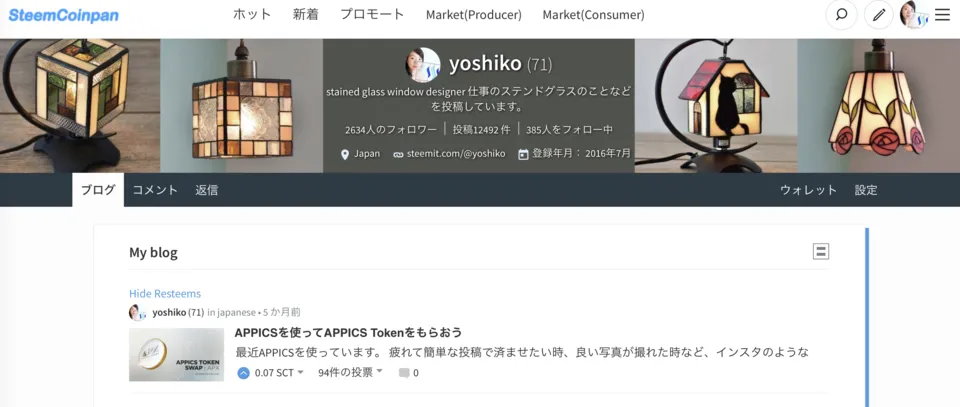Click the pencil compose post icon
960x407 pixels.
(x=879, y=15)
